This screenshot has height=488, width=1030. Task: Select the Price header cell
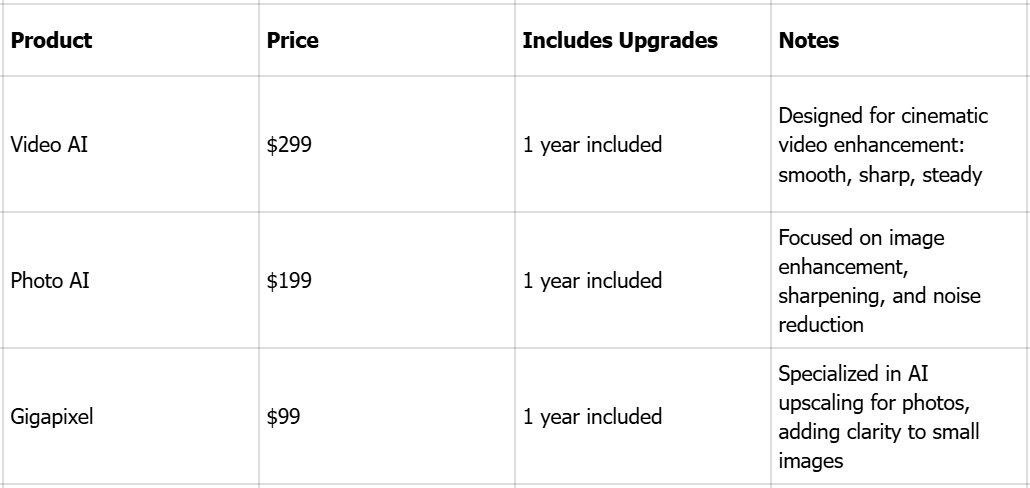pos(386,40)
